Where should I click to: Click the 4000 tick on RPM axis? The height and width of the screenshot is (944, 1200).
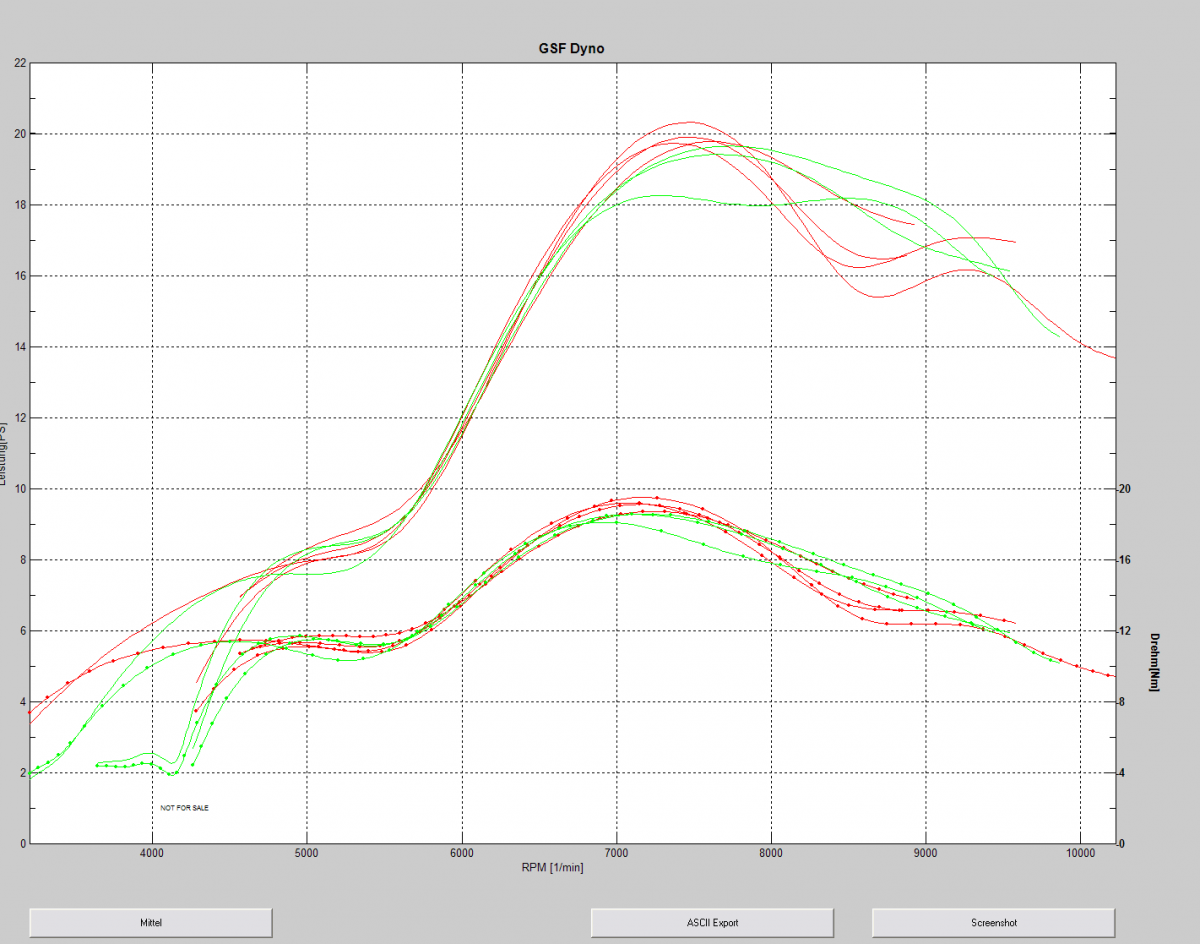pos(152,853)
